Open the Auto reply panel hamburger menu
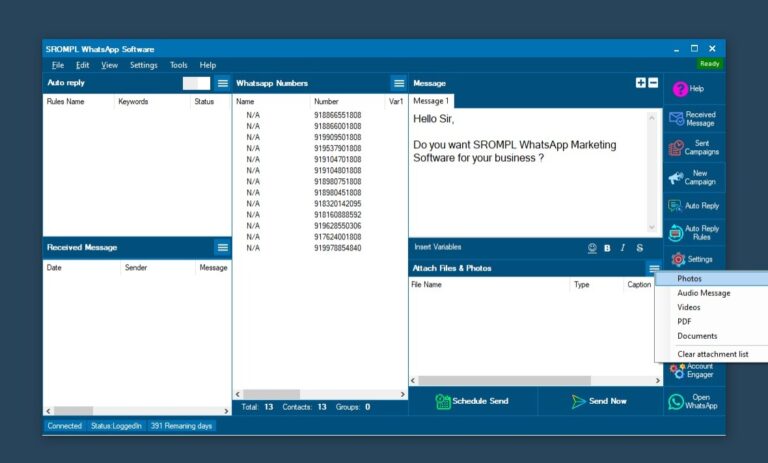This screenshot has width=768, height=463. coord(223,83)
